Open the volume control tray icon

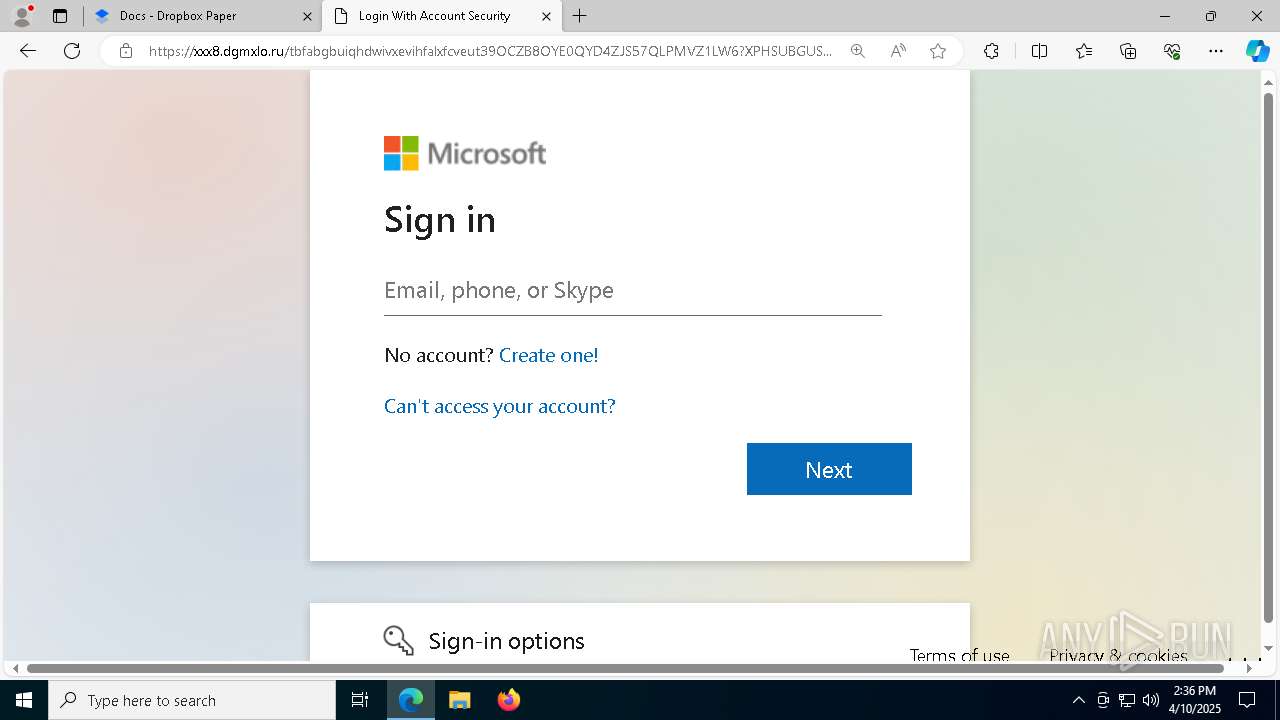pos(1151,700)
